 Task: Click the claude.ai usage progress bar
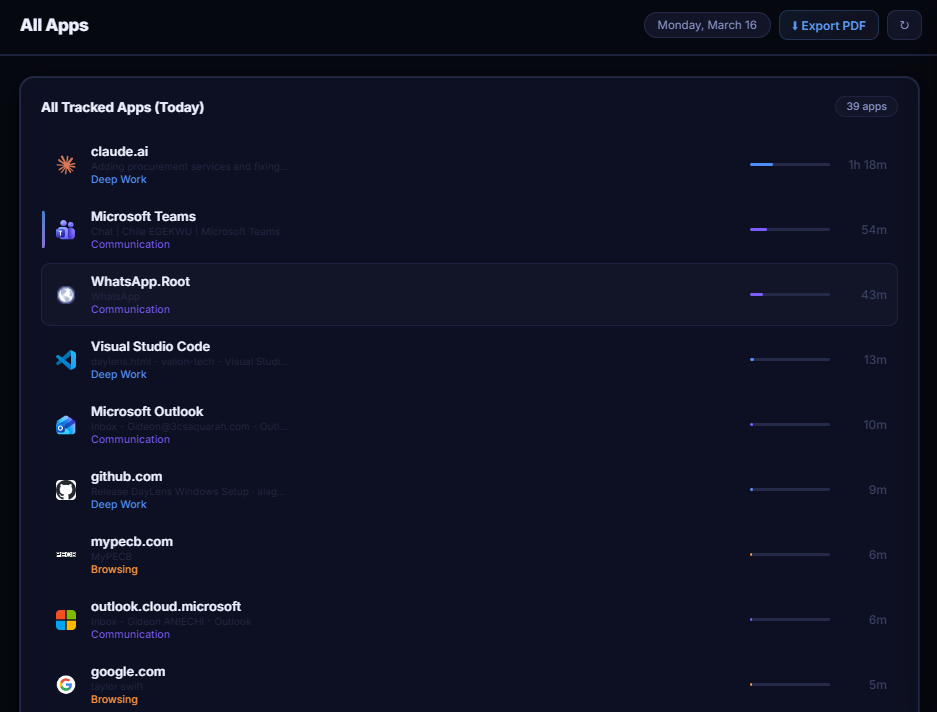click(x=789, y=164)
